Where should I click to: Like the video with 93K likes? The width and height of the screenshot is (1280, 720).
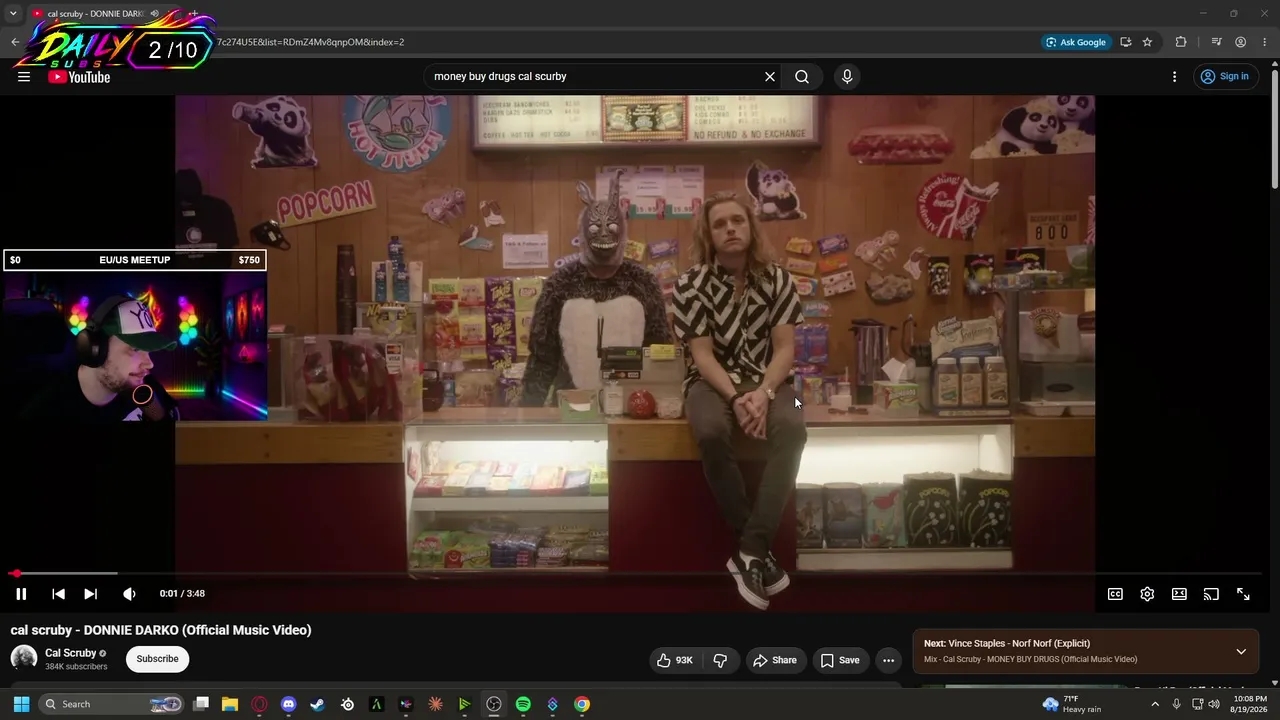[x=674, y=660]
